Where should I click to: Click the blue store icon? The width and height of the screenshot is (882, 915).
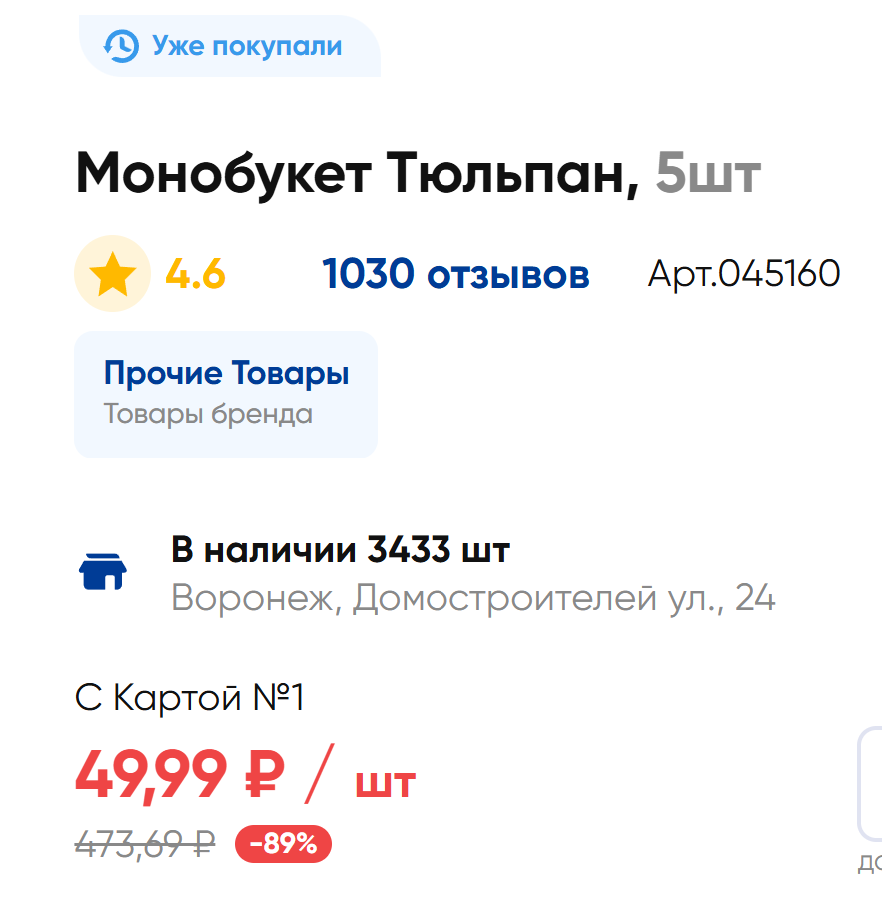click(102, 571)
